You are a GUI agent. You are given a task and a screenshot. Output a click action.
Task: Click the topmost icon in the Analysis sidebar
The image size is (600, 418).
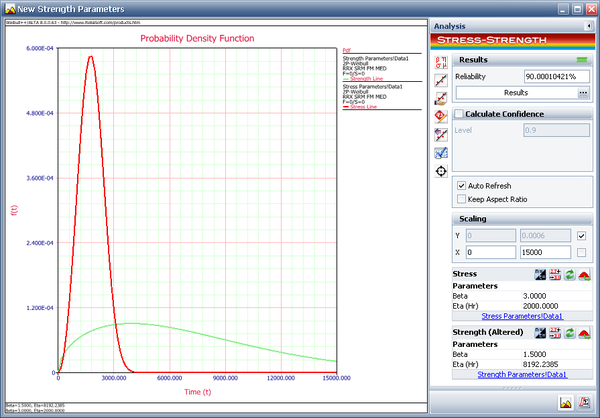[440, 61]
